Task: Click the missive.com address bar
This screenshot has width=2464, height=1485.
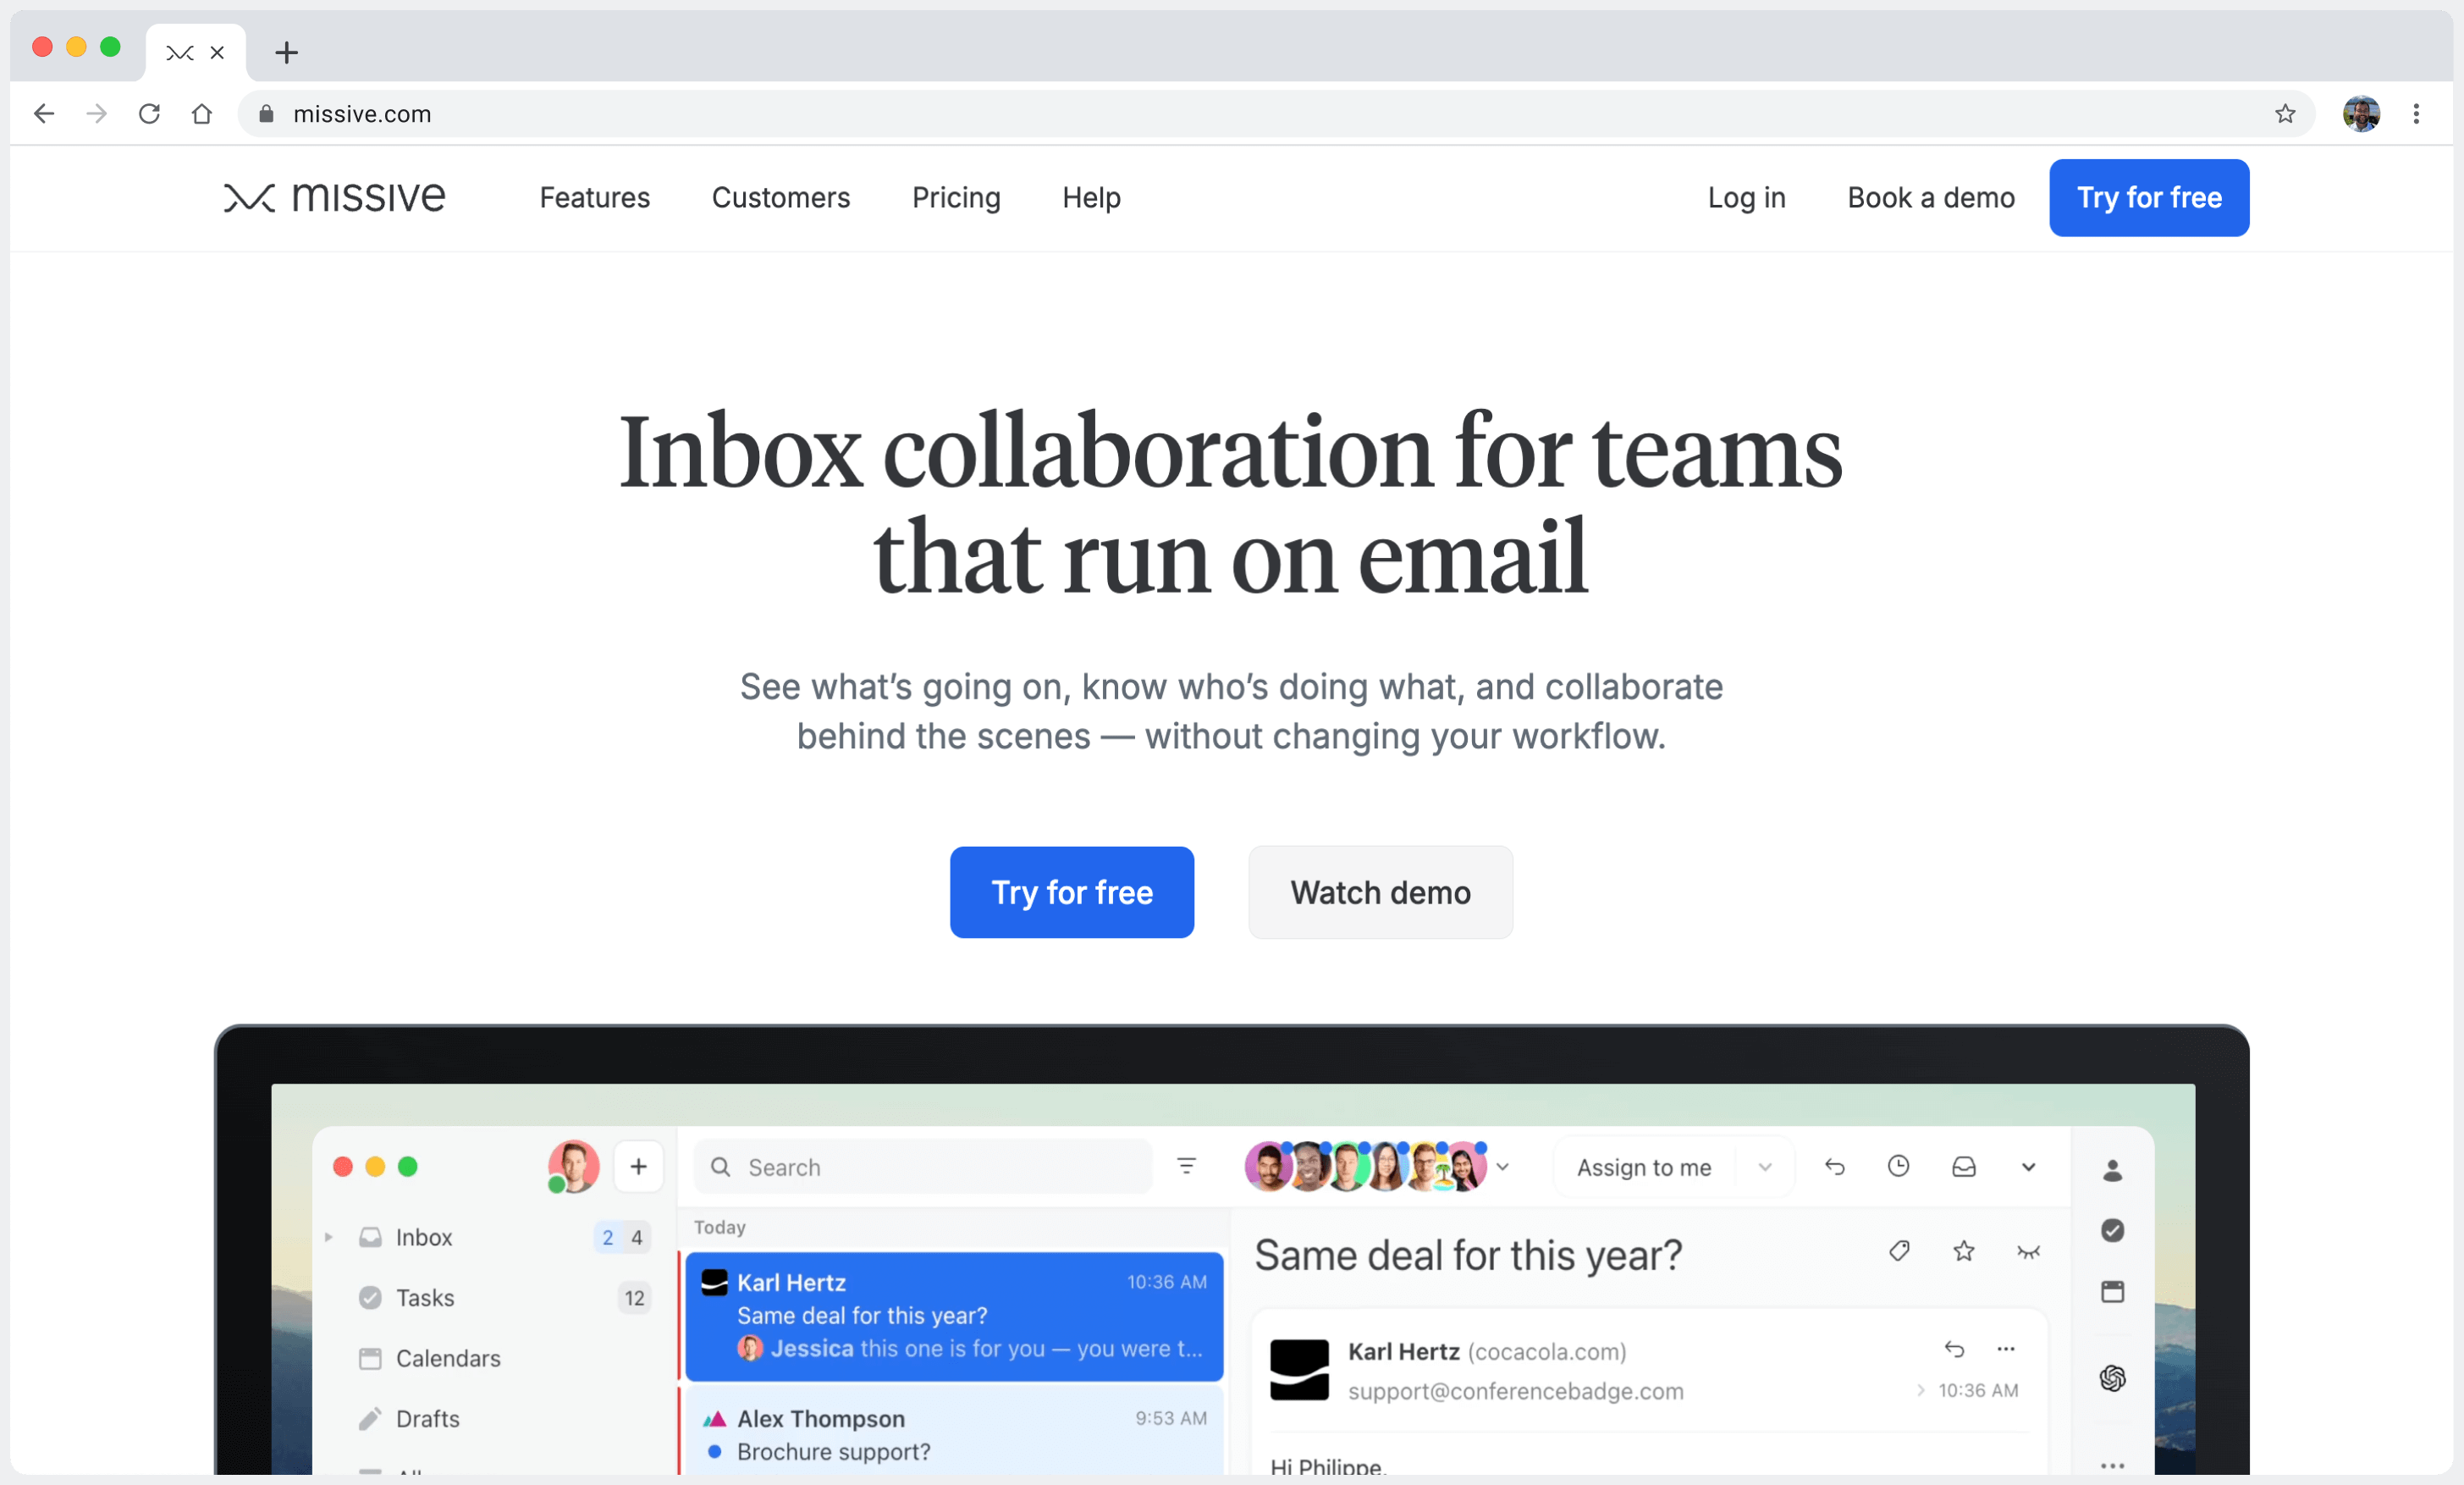Action: click(x=1276, y=114)
